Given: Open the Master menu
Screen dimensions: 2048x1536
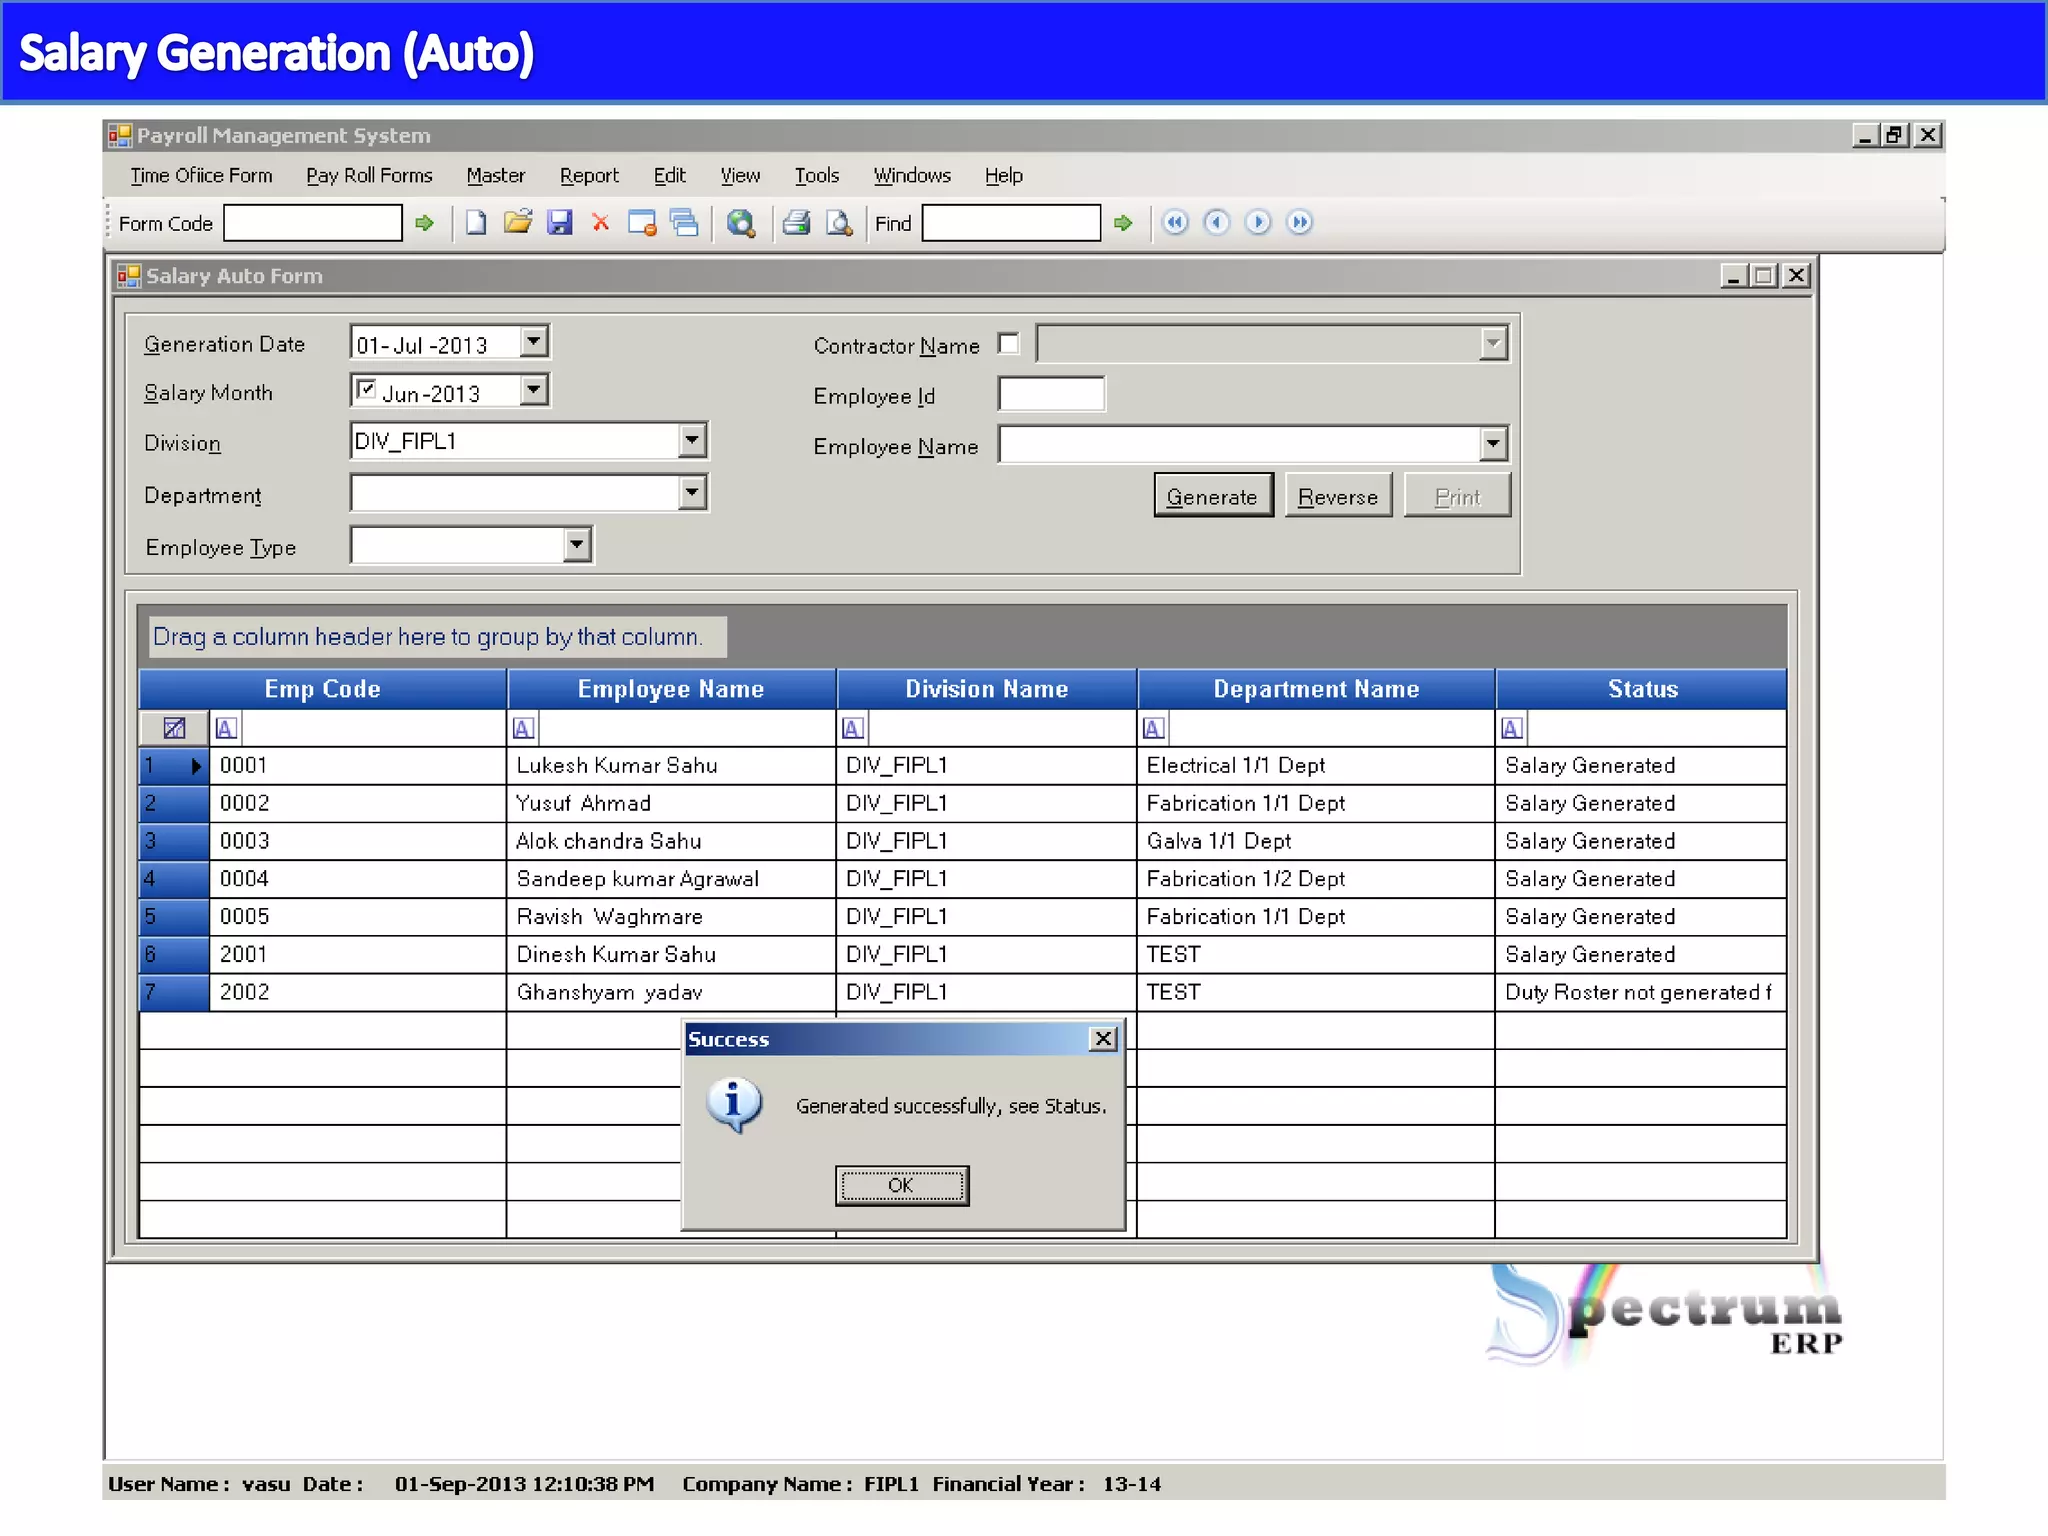Looking at the screenshot, I should pos(495,176).
